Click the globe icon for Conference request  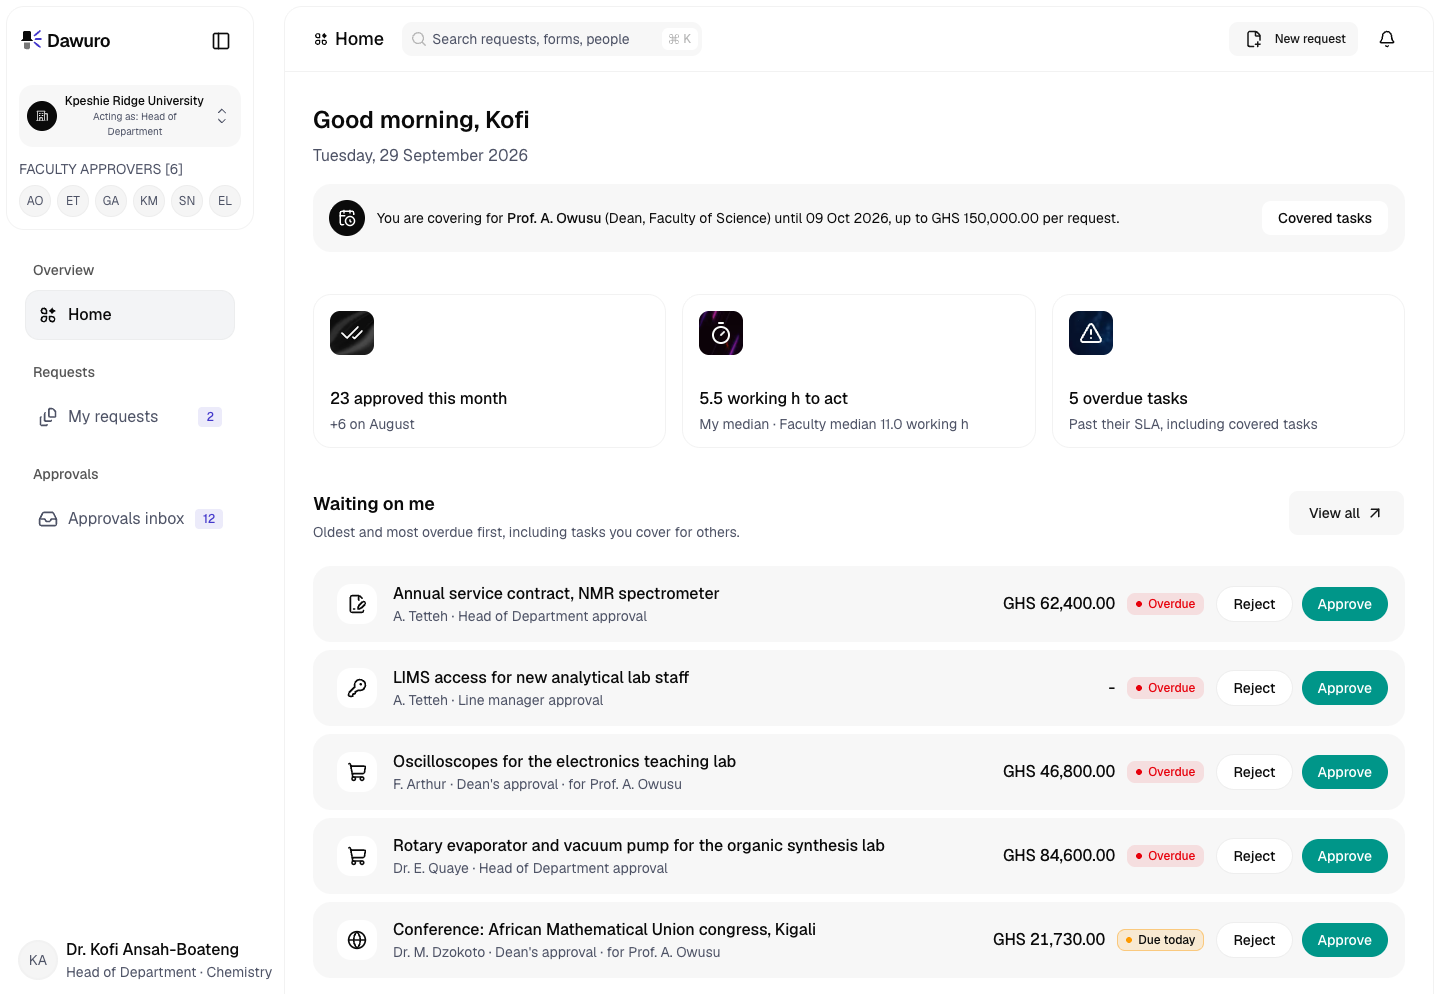357,940
